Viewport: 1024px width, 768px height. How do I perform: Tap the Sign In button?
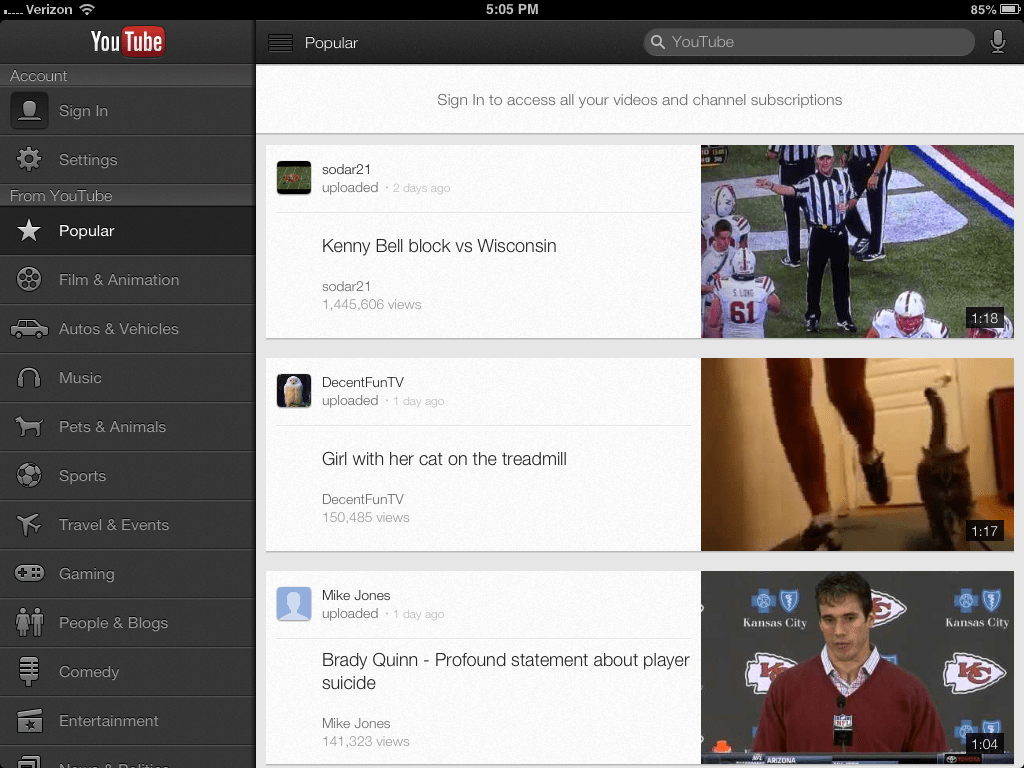tap(84, 111)
